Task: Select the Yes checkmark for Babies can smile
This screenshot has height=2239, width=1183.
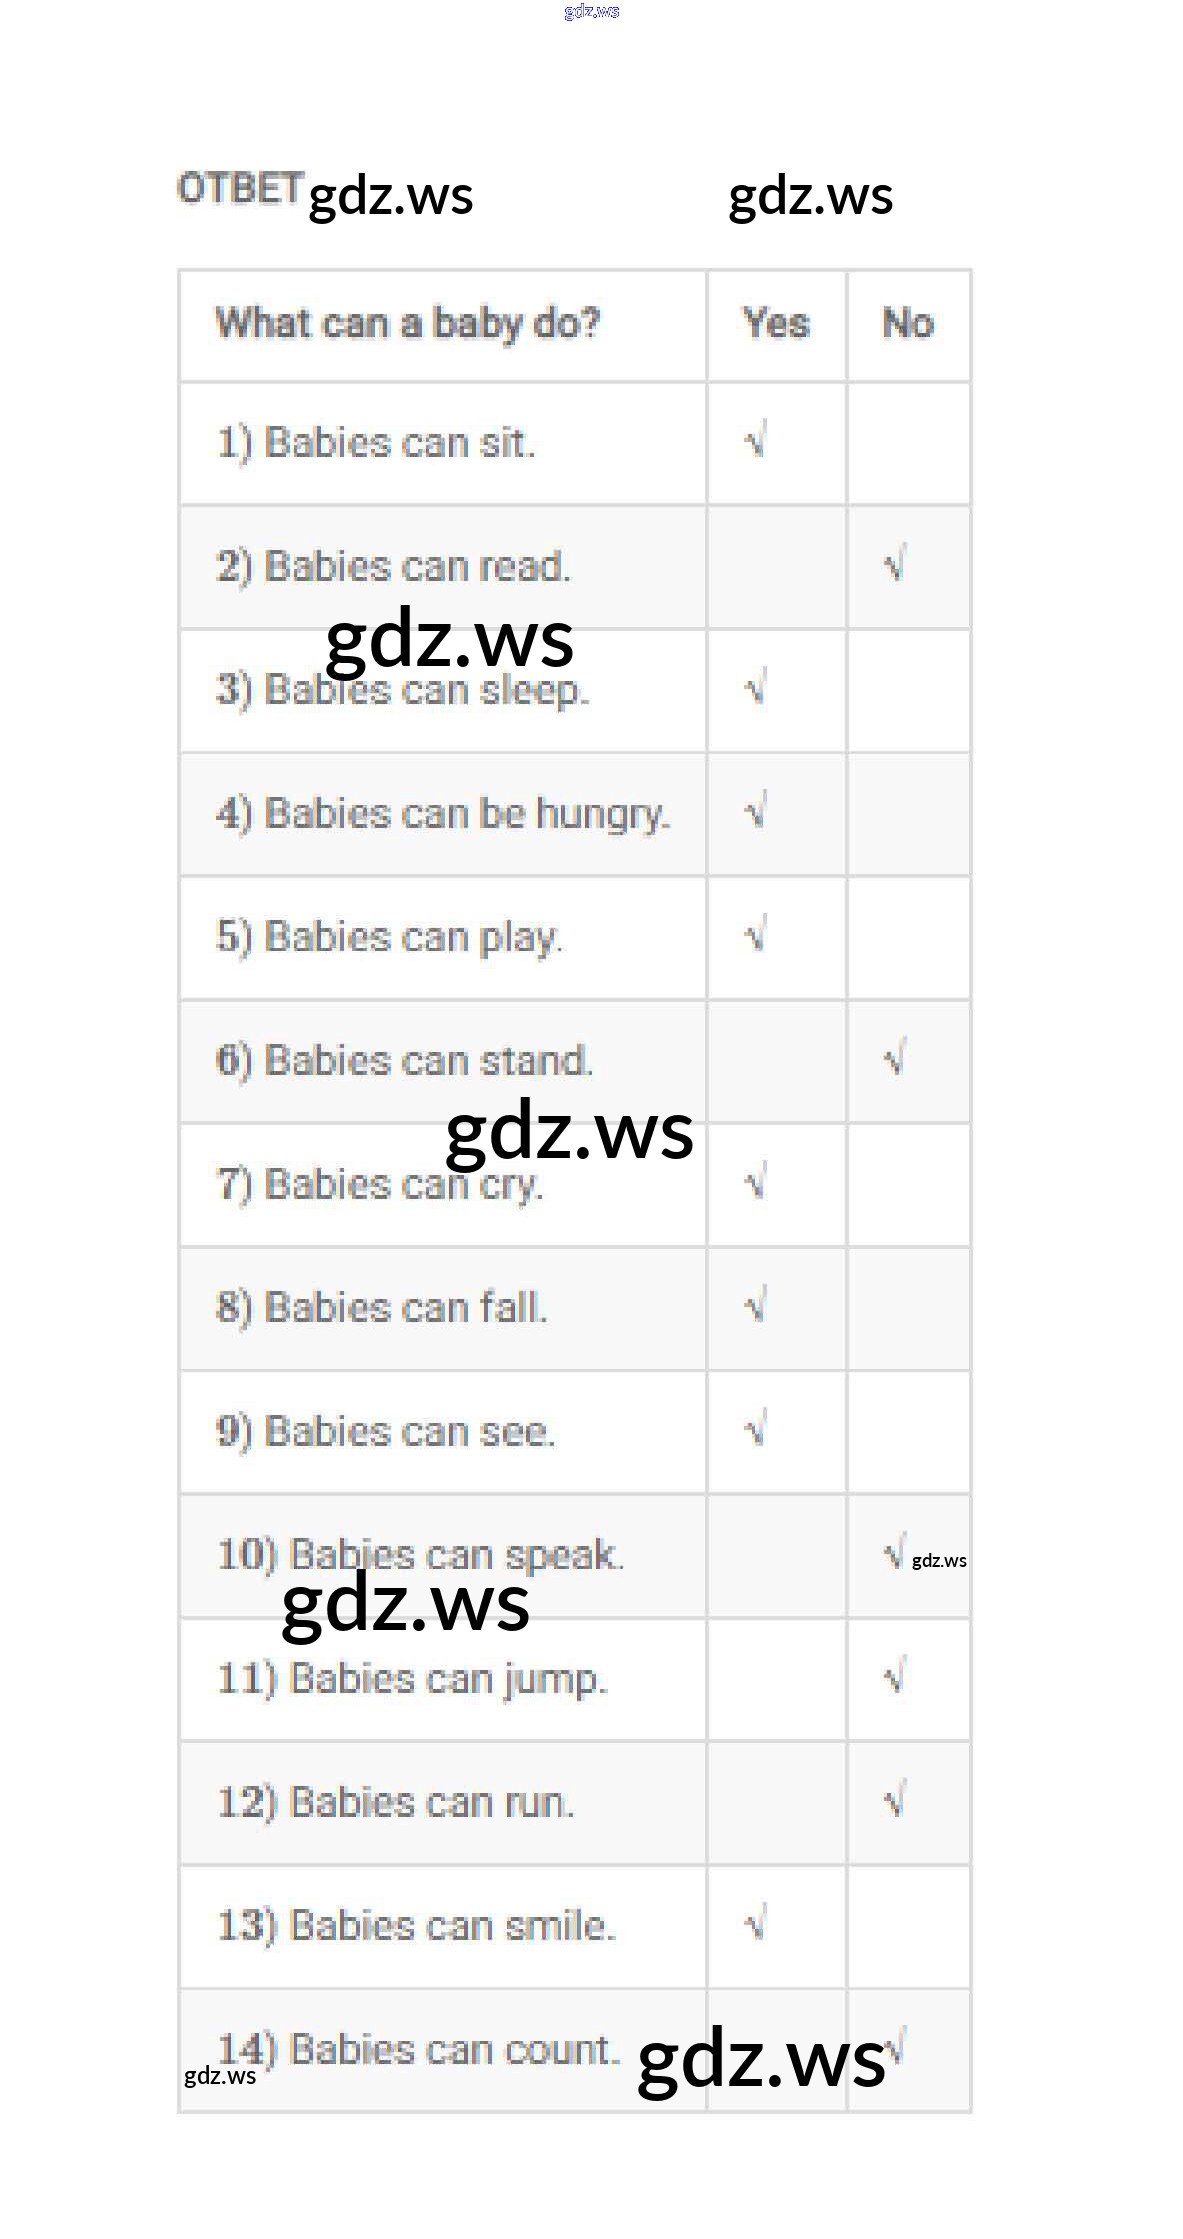Action: click(x=756, y=1922)
